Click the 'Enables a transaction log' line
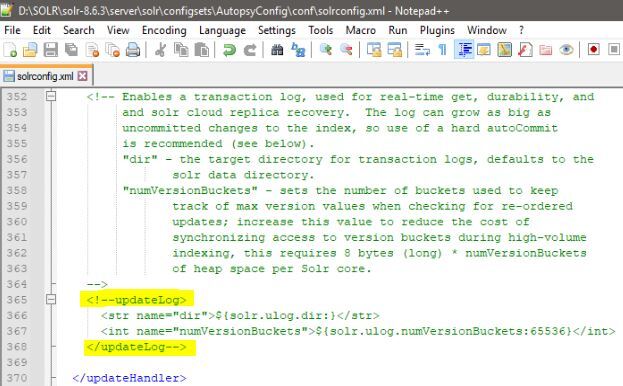Screen dimensions: 623x386 pyautogui.click(x=341, y=97)
